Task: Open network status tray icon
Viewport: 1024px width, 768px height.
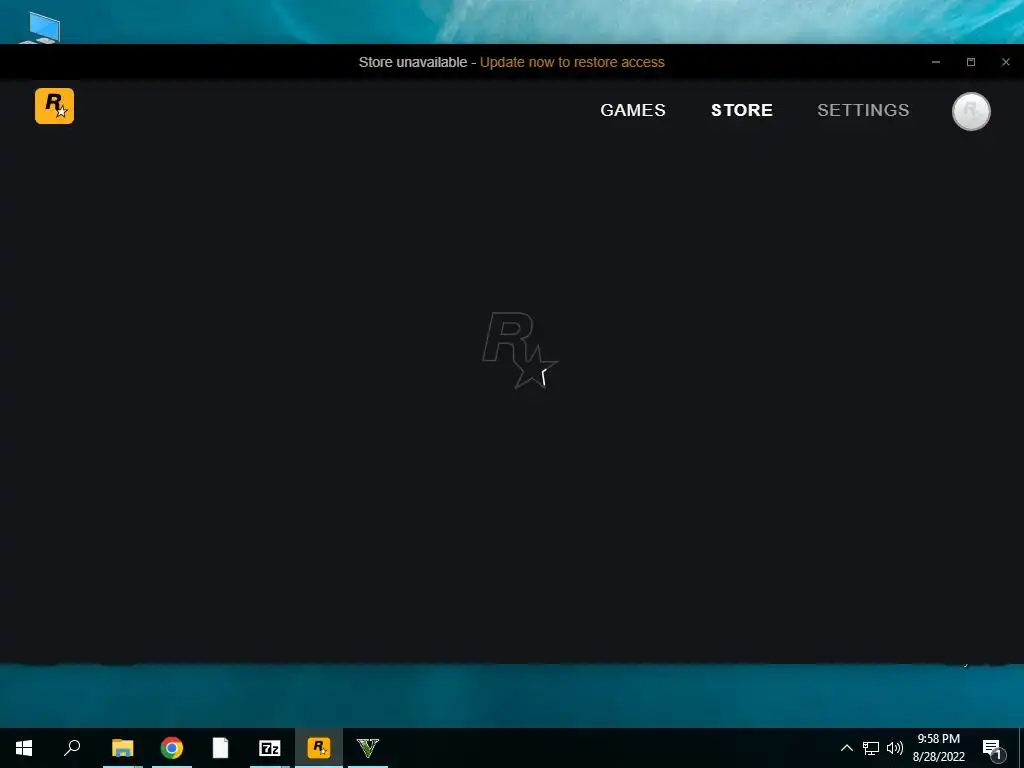Action: click(x=871, y=748)
